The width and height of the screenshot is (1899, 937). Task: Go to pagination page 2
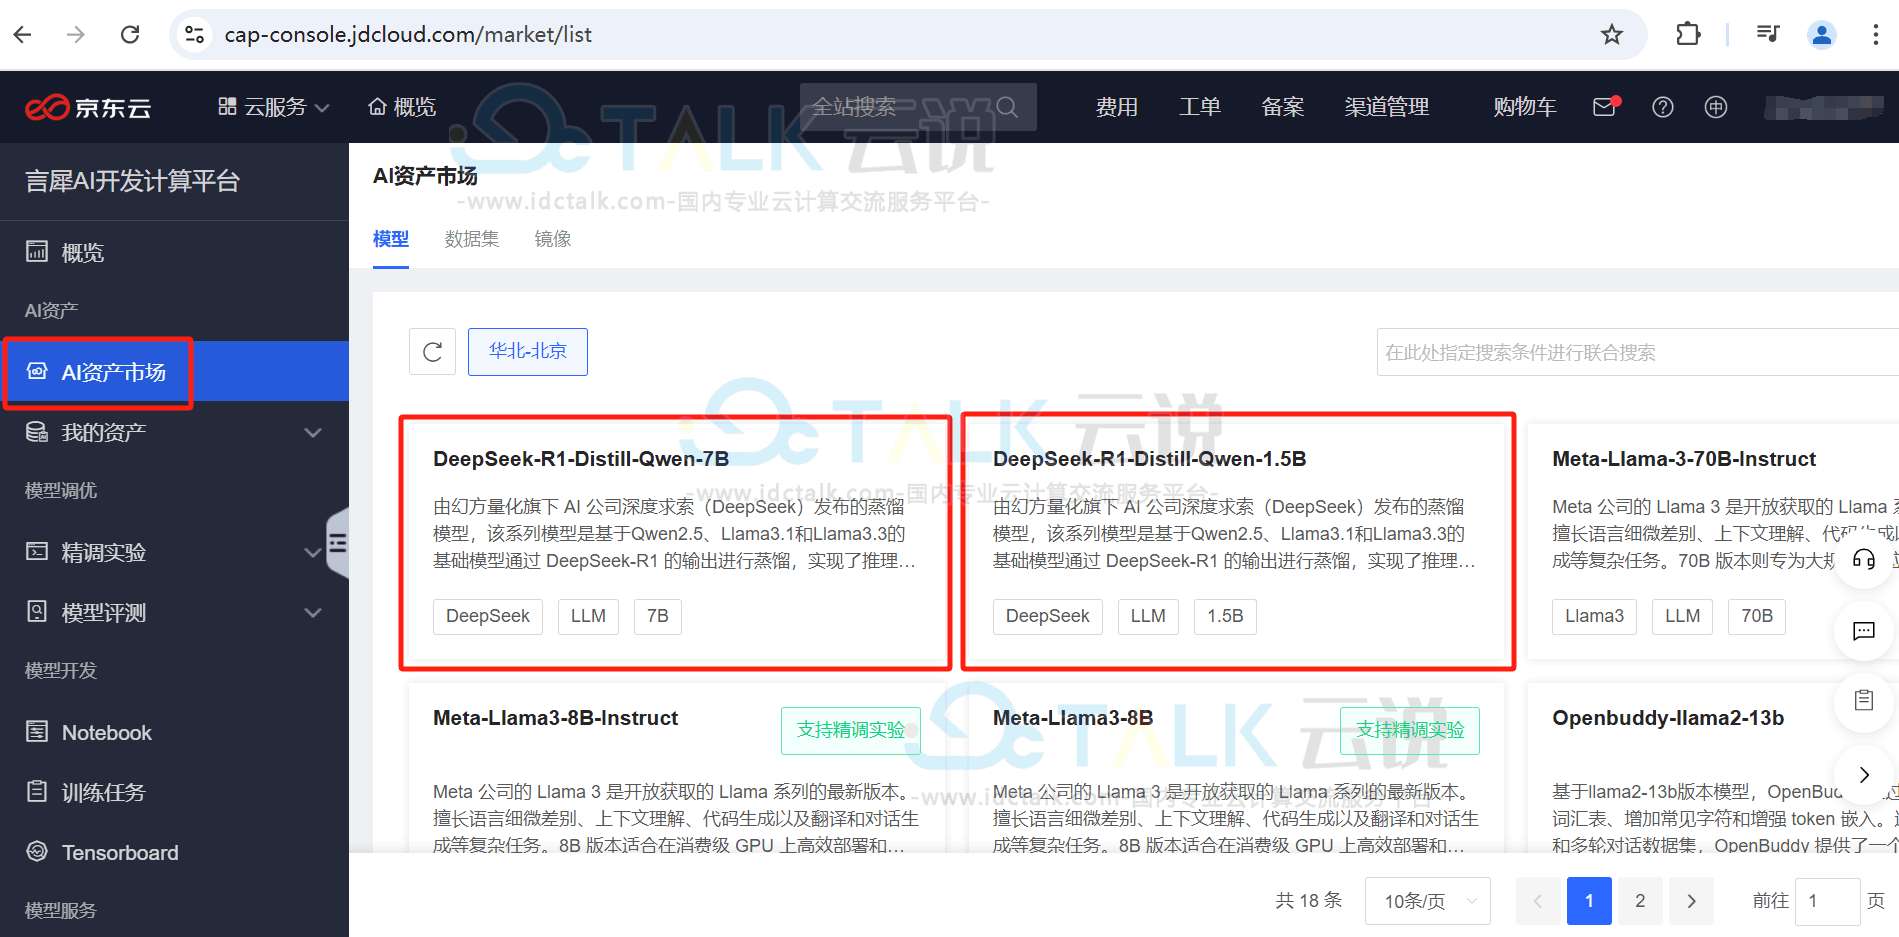coord(1640,901)
